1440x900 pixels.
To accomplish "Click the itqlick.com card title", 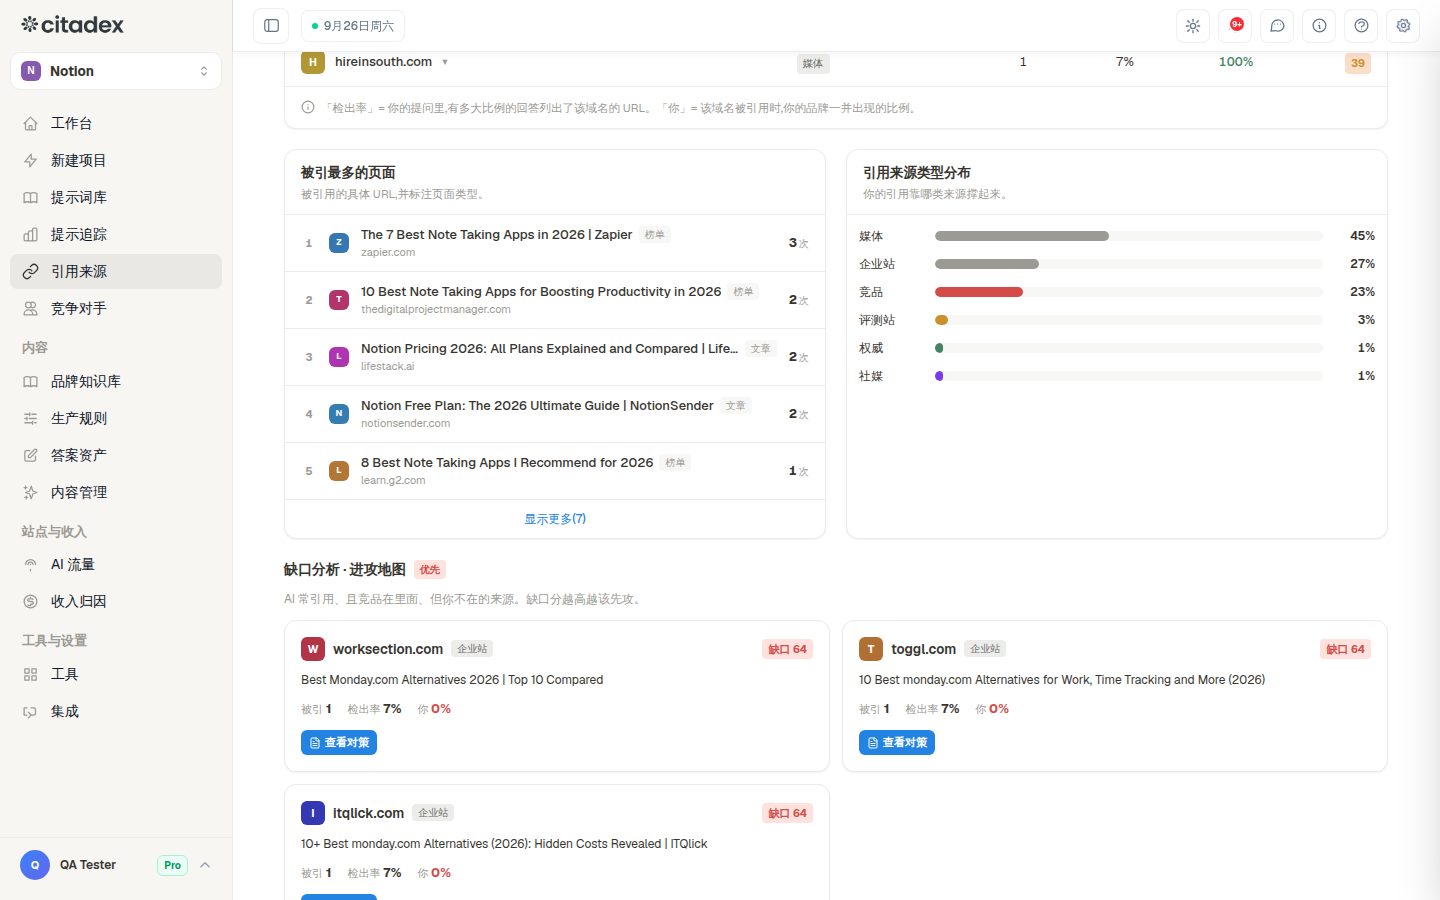I will 369,813.
